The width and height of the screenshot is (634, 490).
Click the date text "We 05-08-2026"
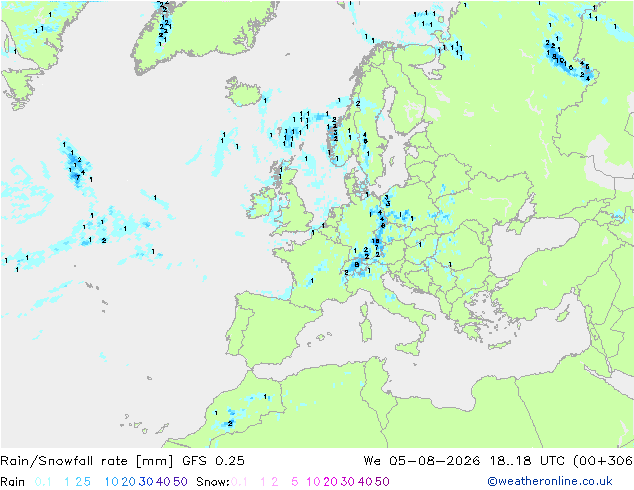pos(422,461)
